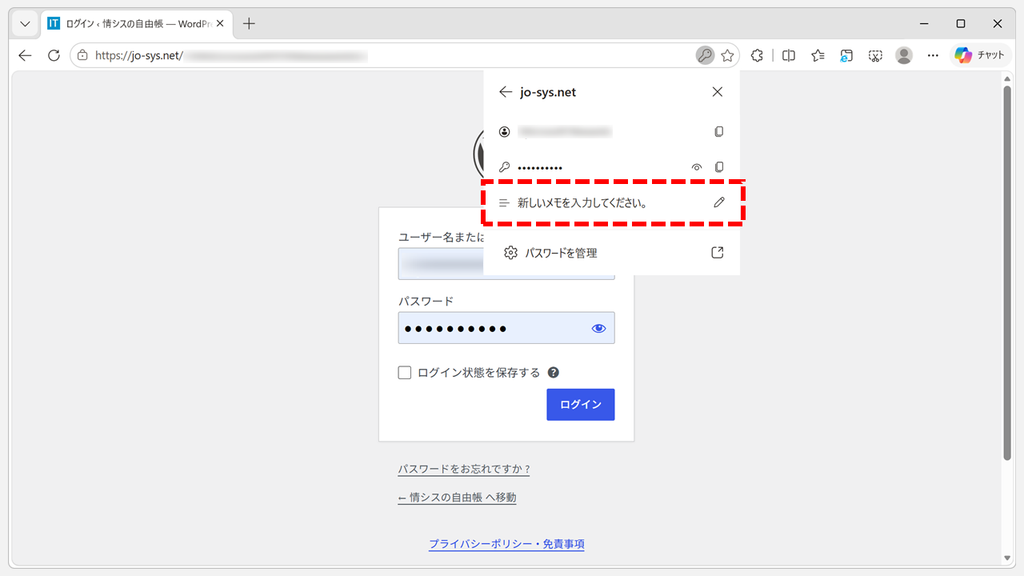Add this page to favorites
Image resolution: width=1024 pixels, height=576 pixels.
click(728, 56)
